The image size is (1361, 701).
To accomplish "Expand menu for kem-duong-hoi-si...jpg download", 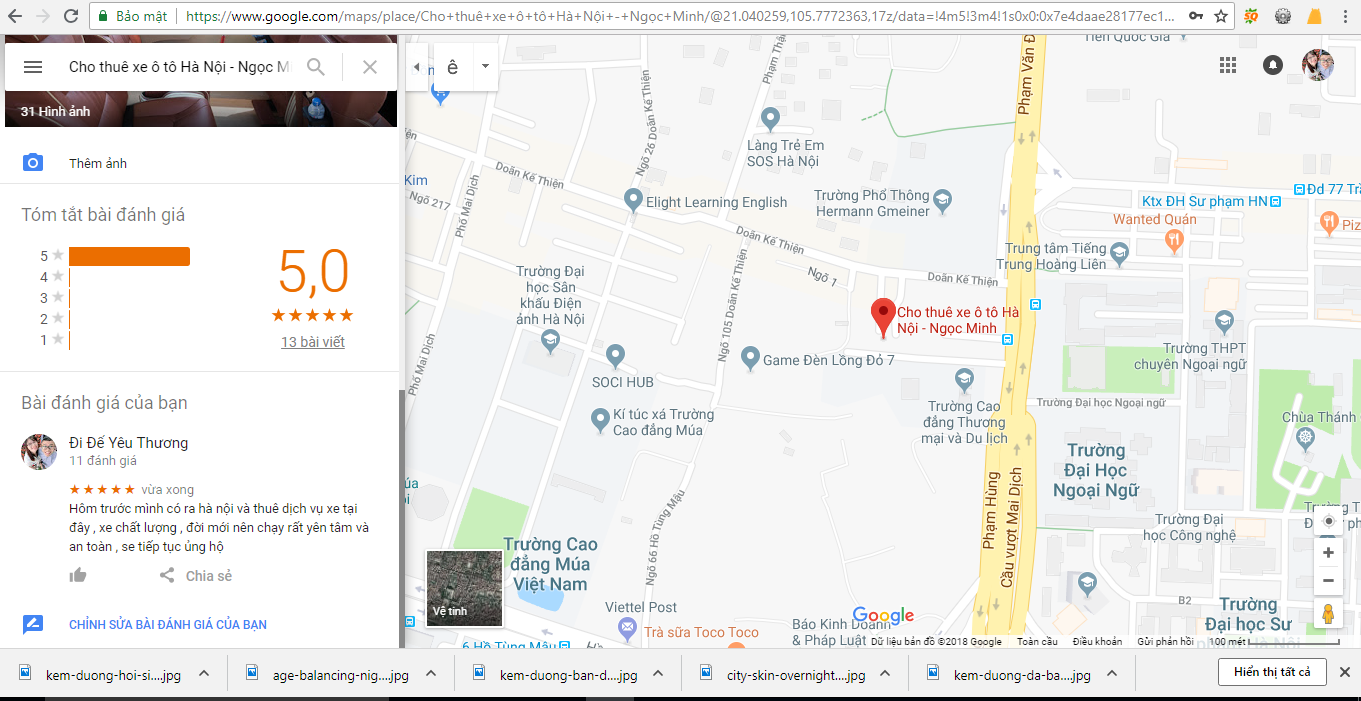I will pos(204,673).
